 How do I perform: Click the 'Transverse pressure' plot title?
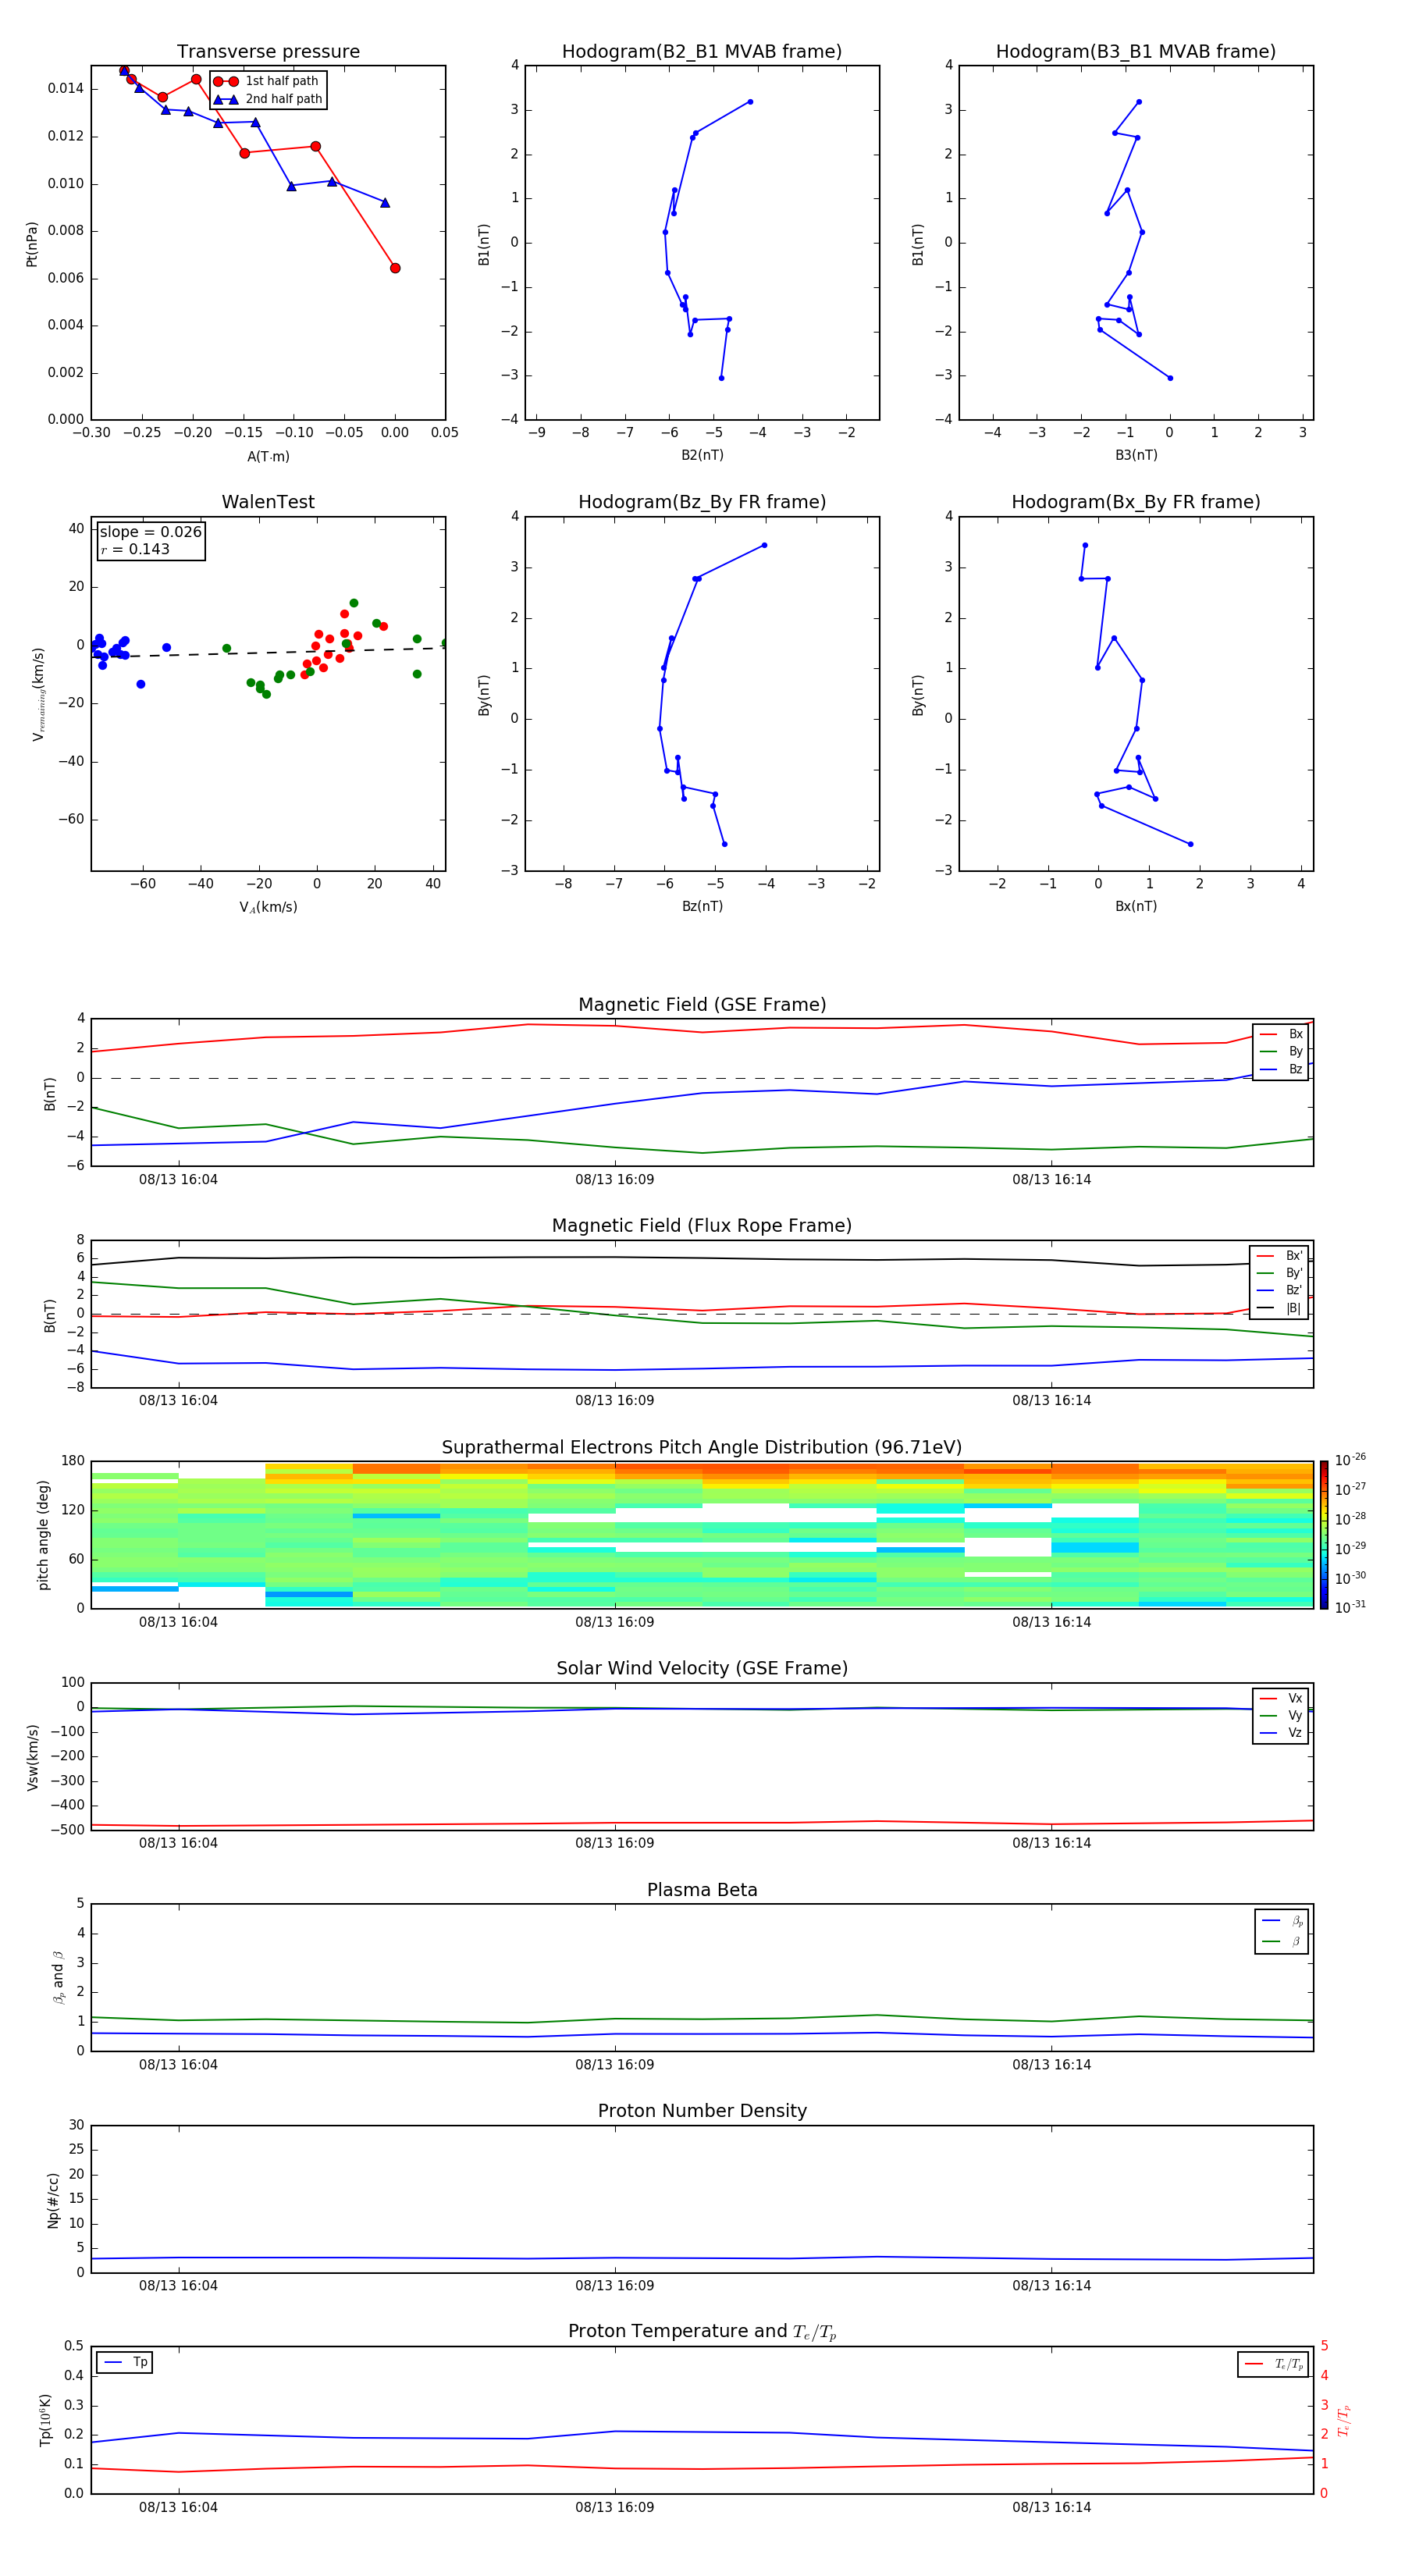(268, 52)
